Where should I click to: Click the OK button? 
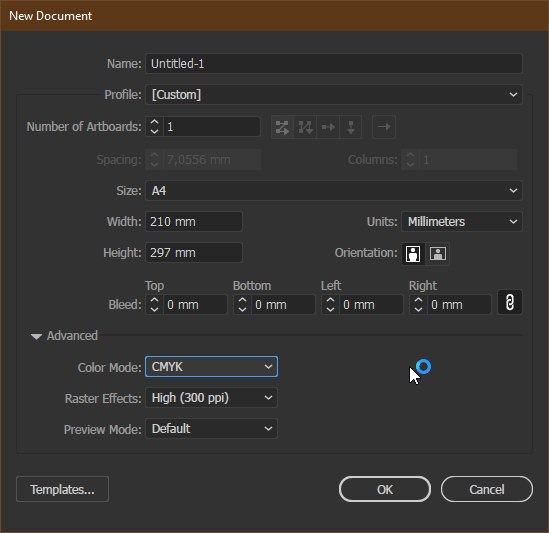coord(384,489)
